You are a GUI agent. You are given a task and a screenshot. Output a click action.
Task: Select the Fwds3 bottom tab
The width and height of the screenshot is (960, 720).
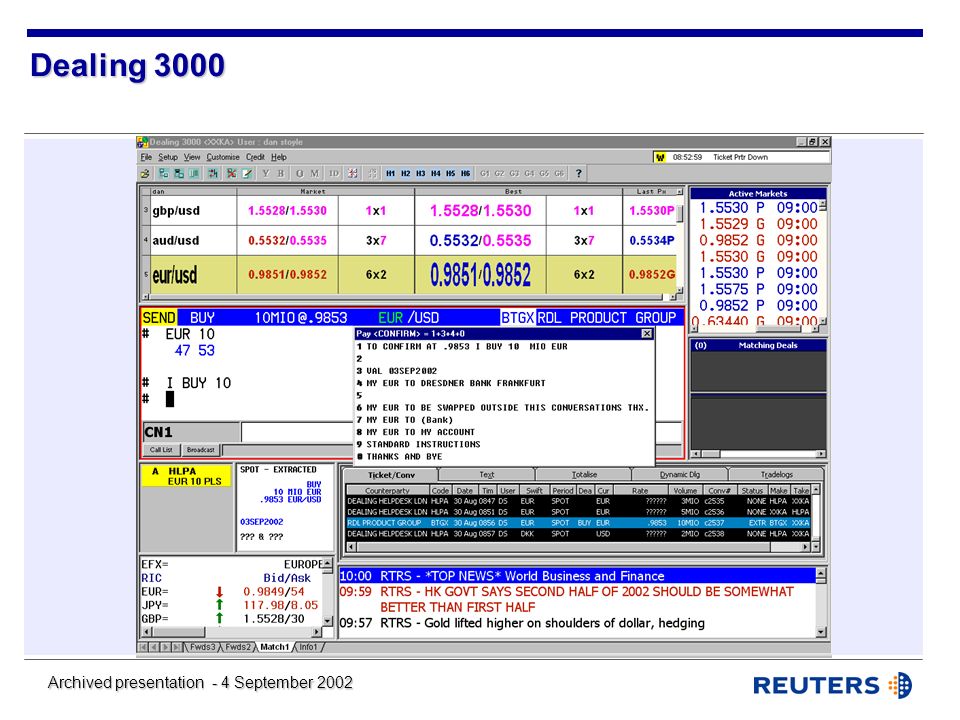point(202,647)
